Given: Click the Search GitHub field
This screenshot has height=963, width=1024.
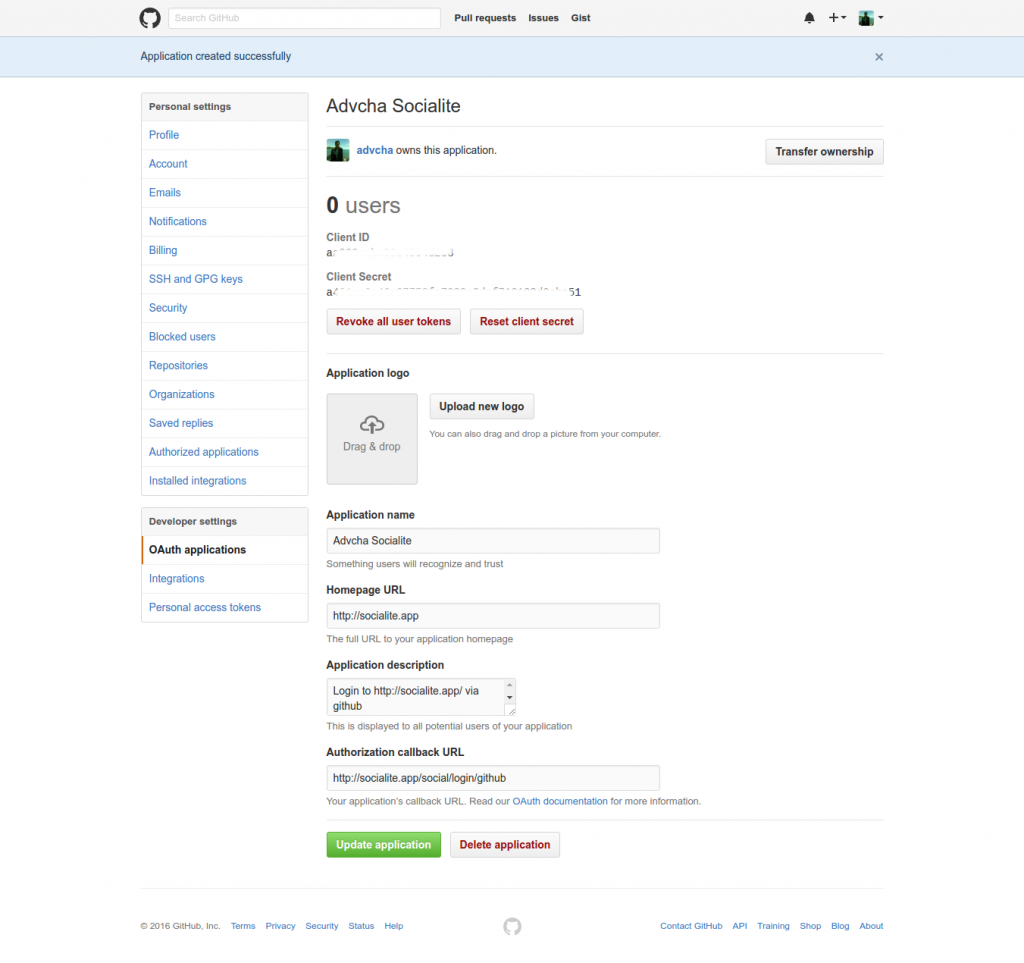Looking at the screenshot, I should (x=304, y=17).
